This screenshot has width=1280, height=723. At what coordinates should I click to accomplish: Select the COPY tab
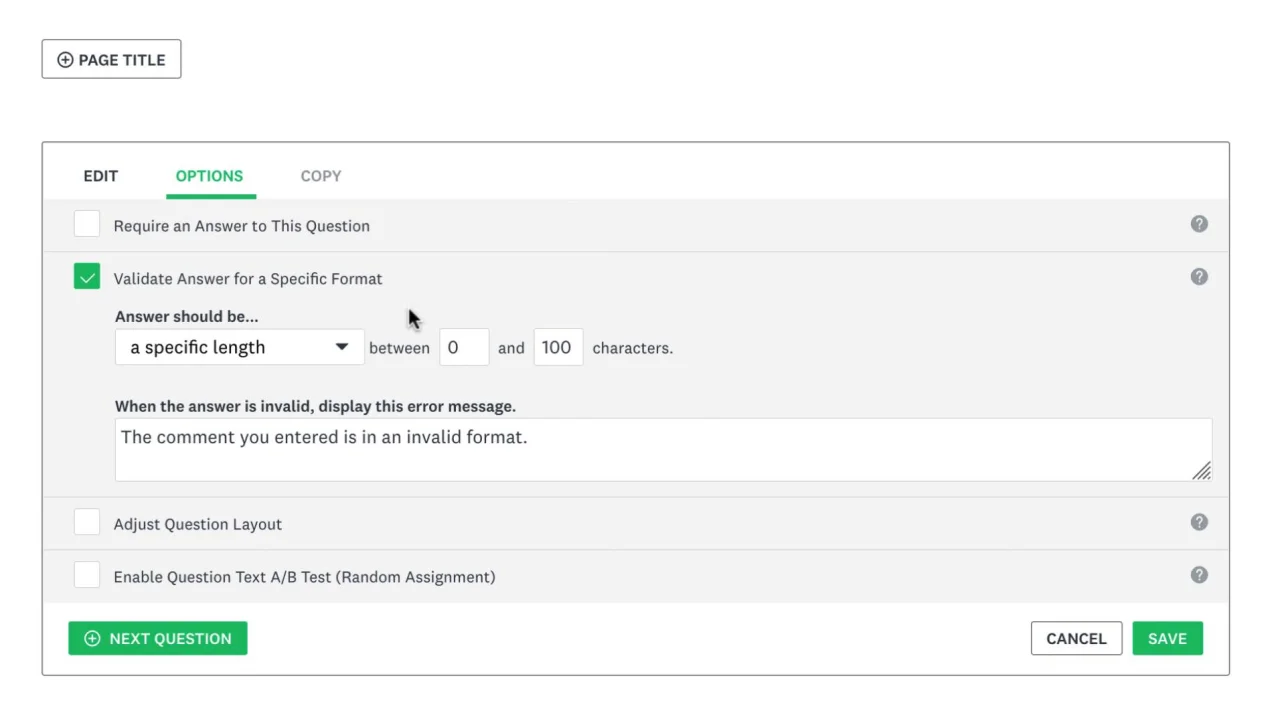(x=320, y=175)
